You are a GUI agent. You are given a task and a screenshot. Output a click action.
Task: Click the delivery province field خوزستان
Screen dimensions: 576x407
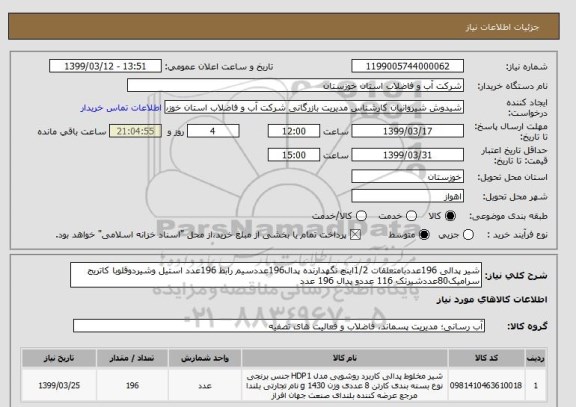pos(407,177)
